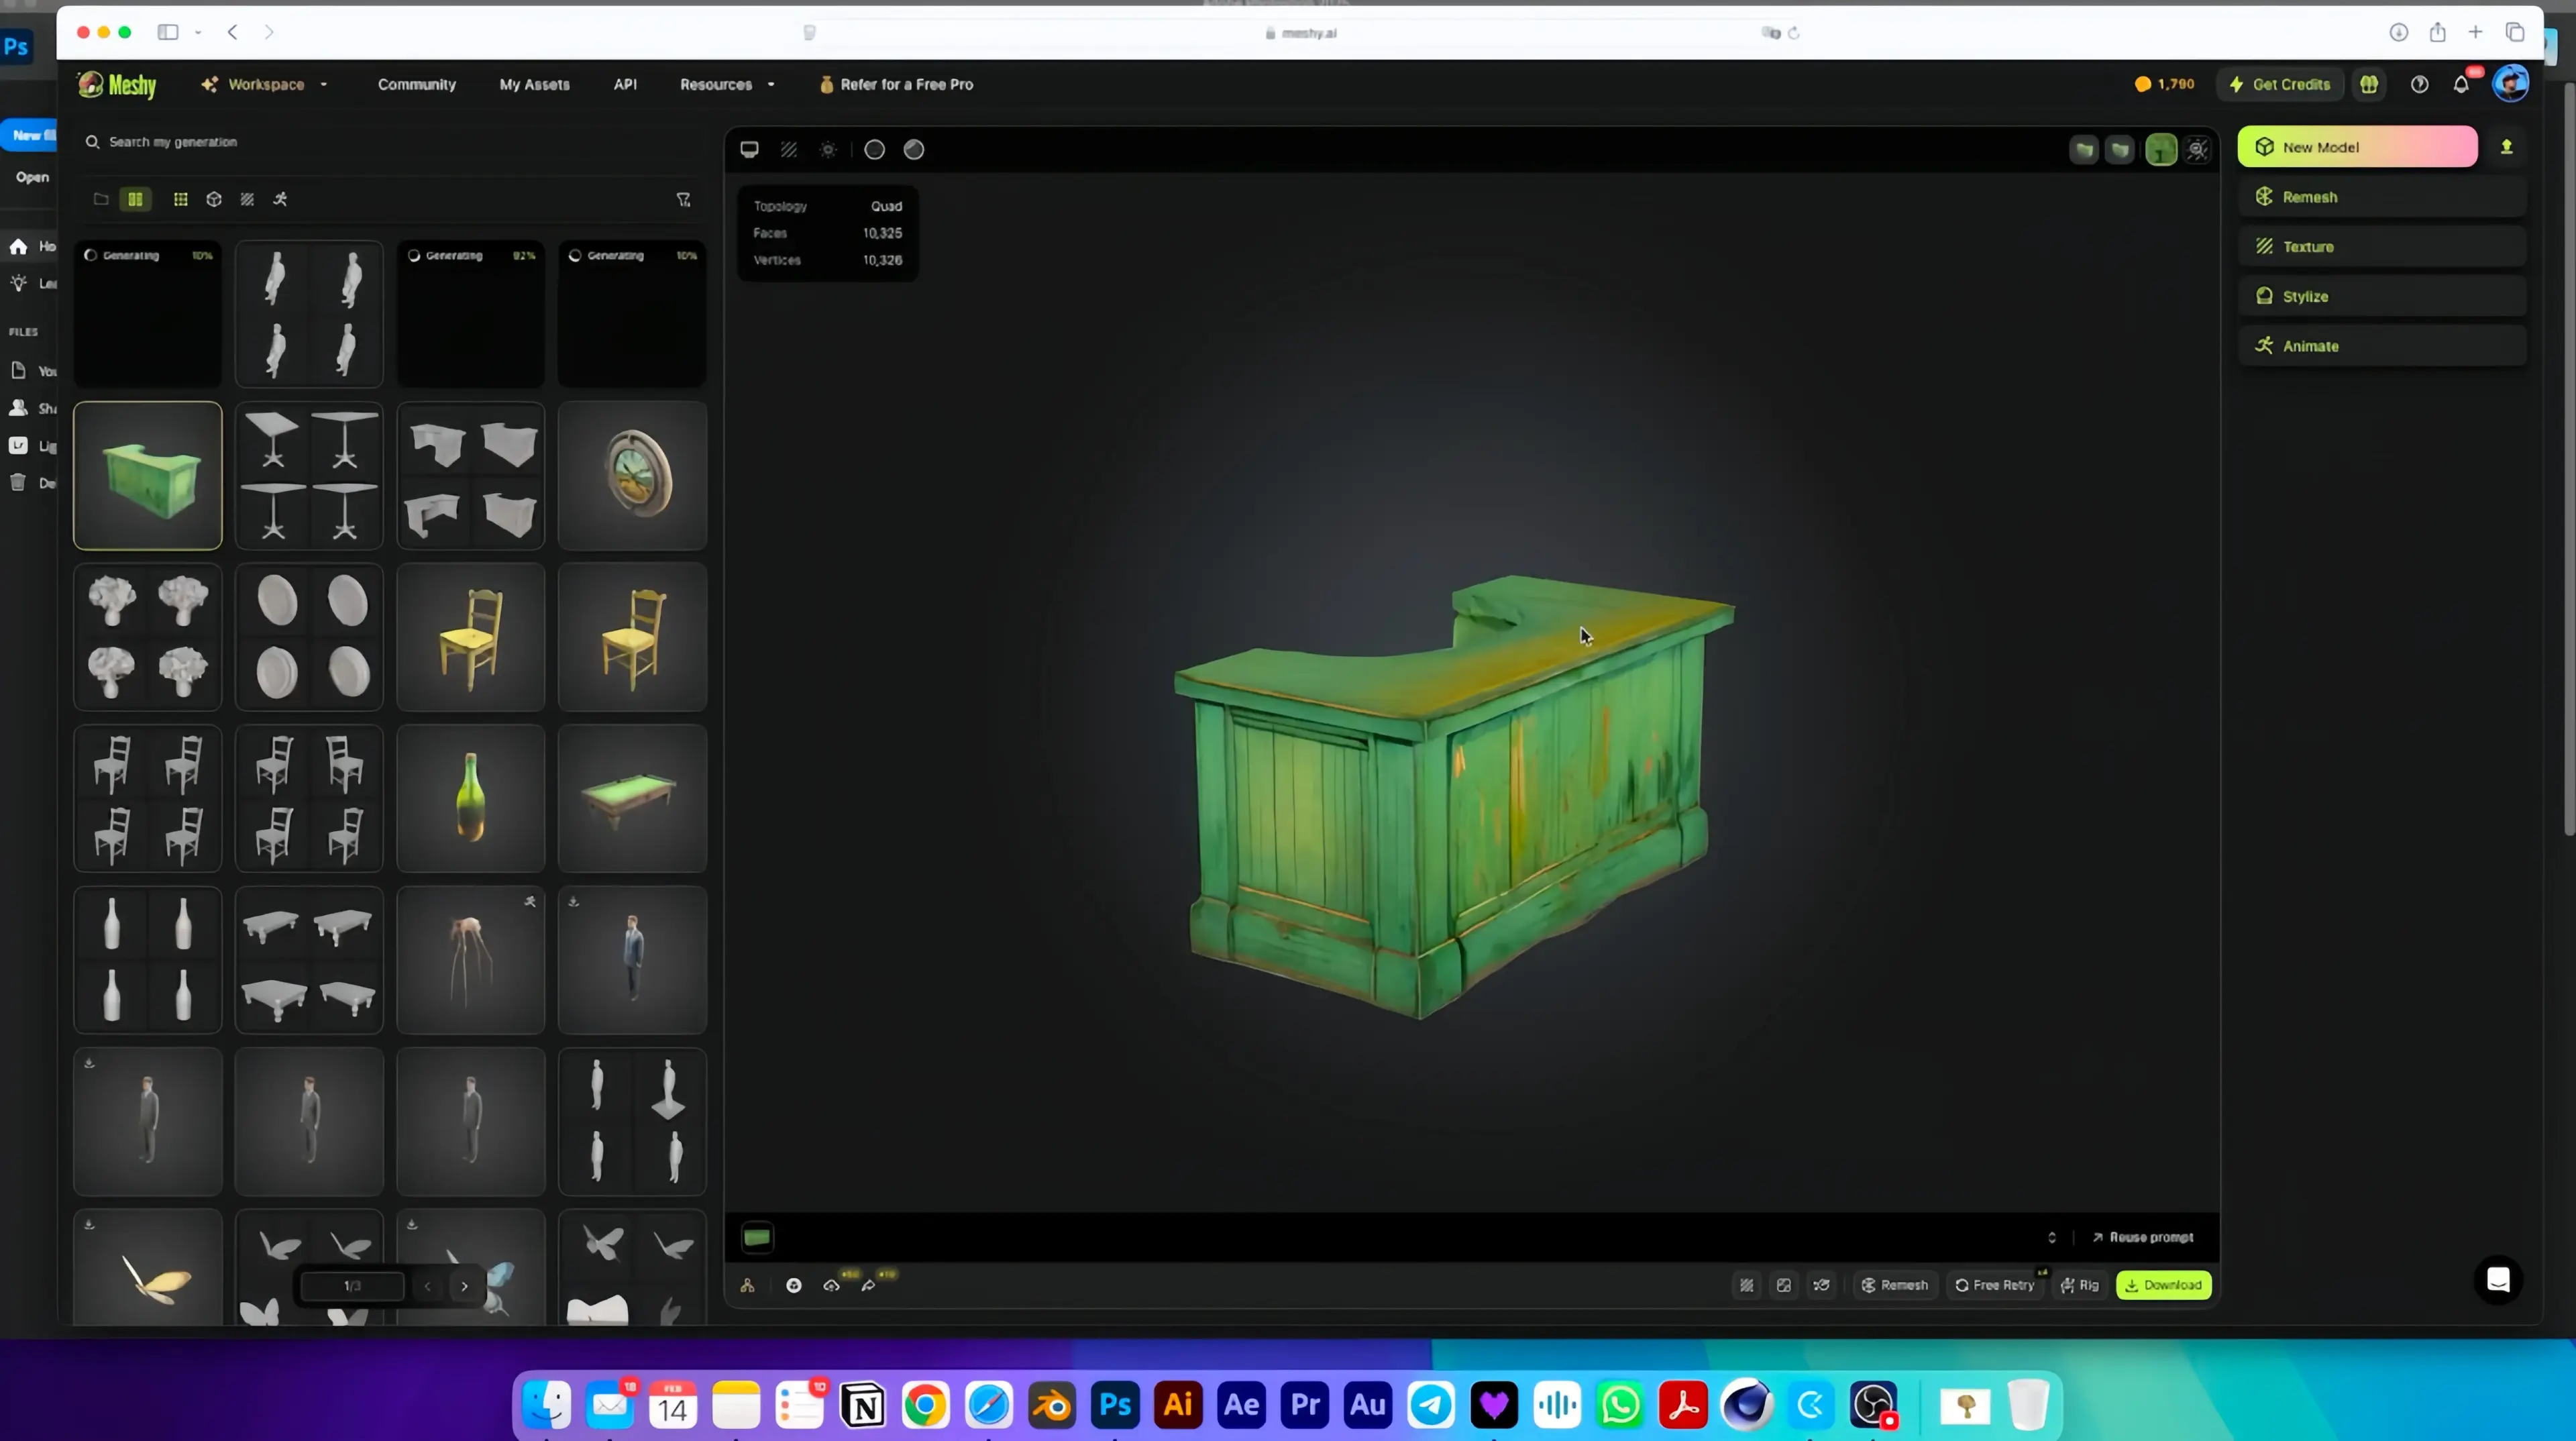Open the green bar counter model thumbnail
Viewport: 2576px width, 1441px height.
(147, 475)
